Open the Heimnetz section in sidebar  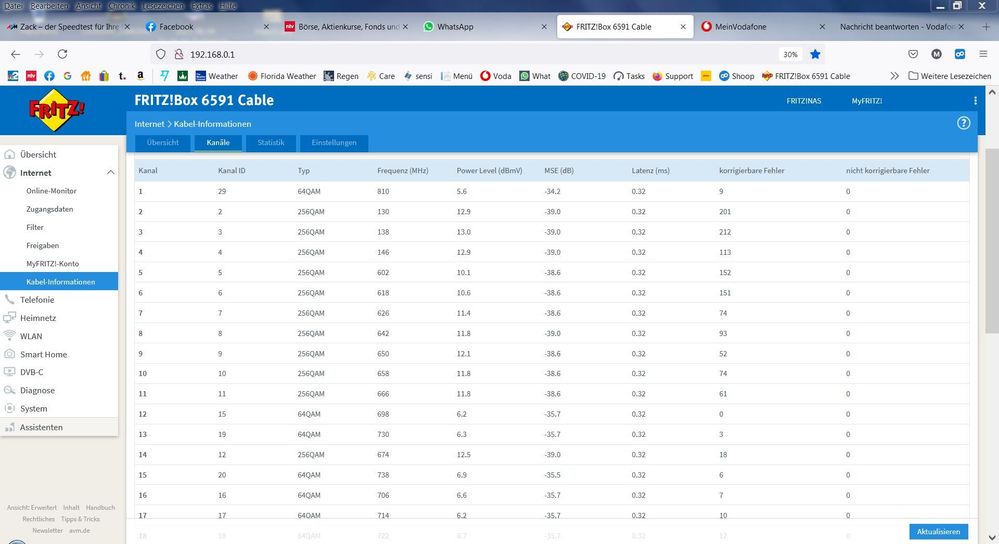pyautogui.click(x=38, y=318)
